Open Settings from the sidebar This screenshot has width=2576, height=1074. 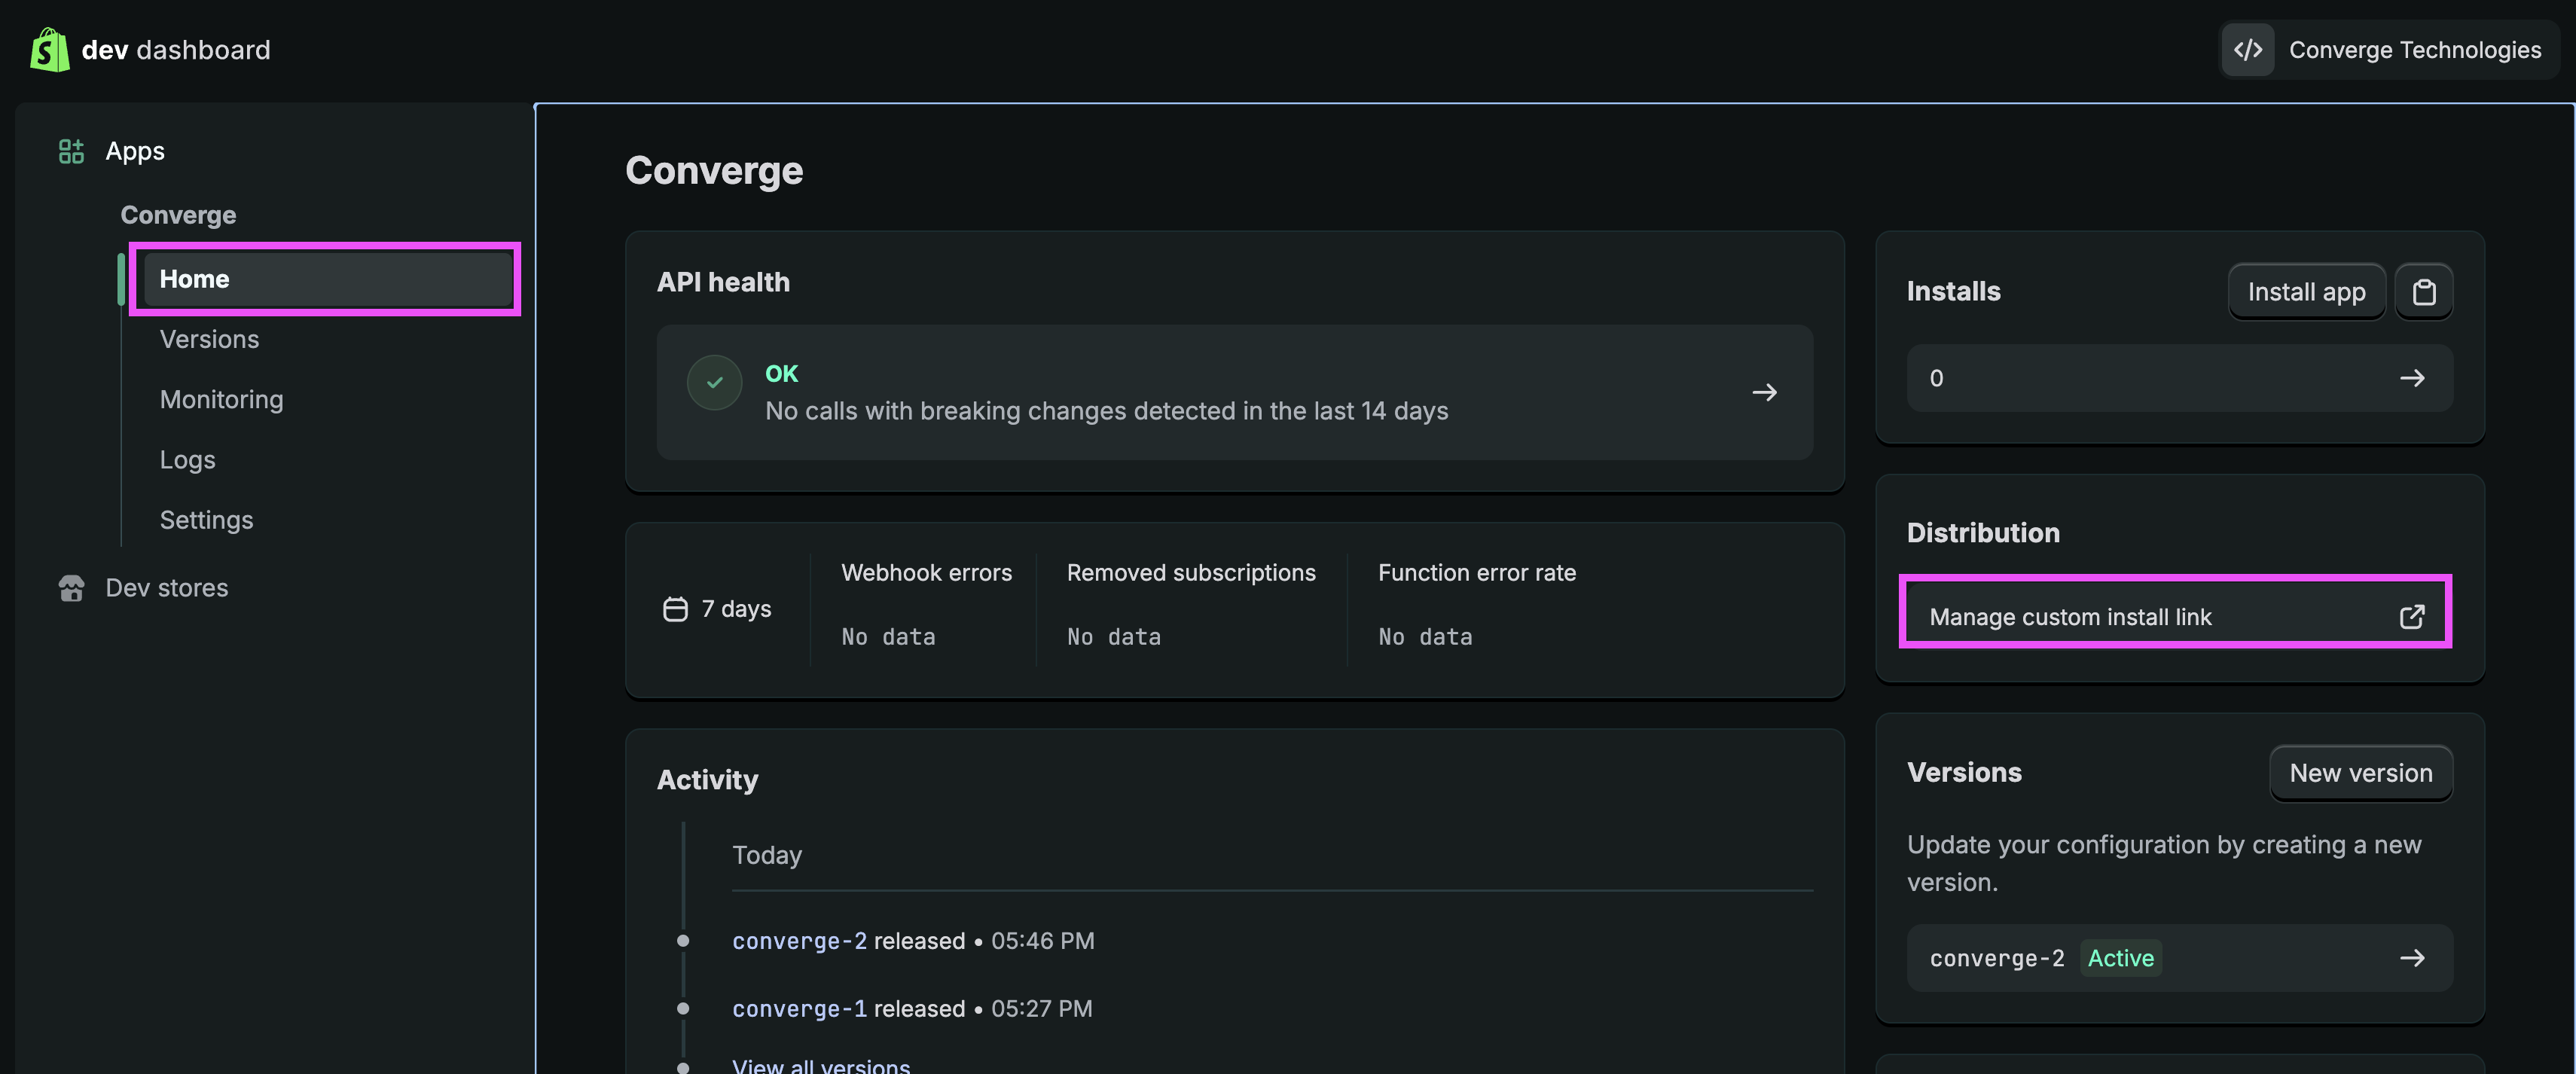coord(206,519)
